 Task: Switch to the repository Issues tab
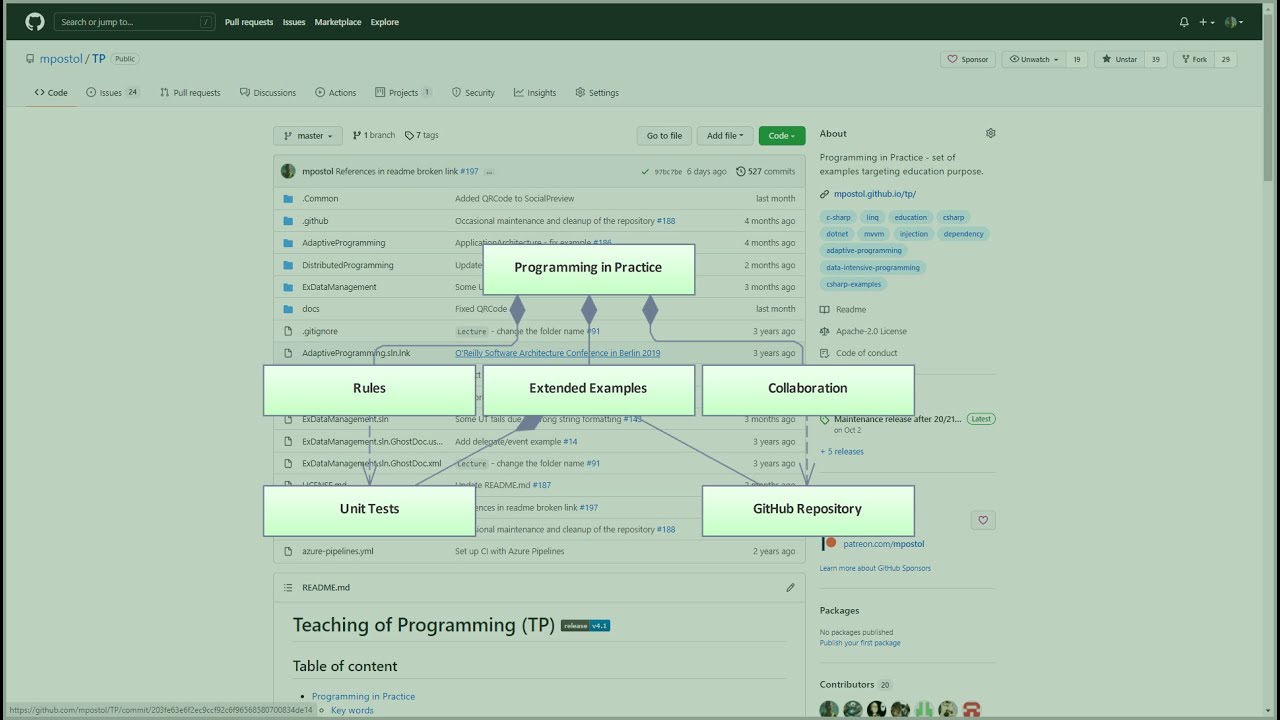112,93
